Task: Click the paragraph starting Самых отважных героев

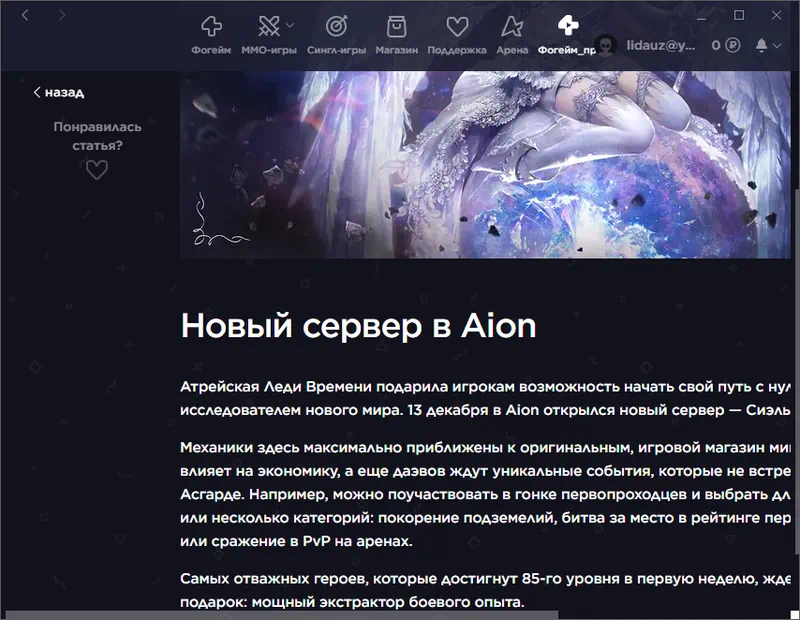Action: 485,590
